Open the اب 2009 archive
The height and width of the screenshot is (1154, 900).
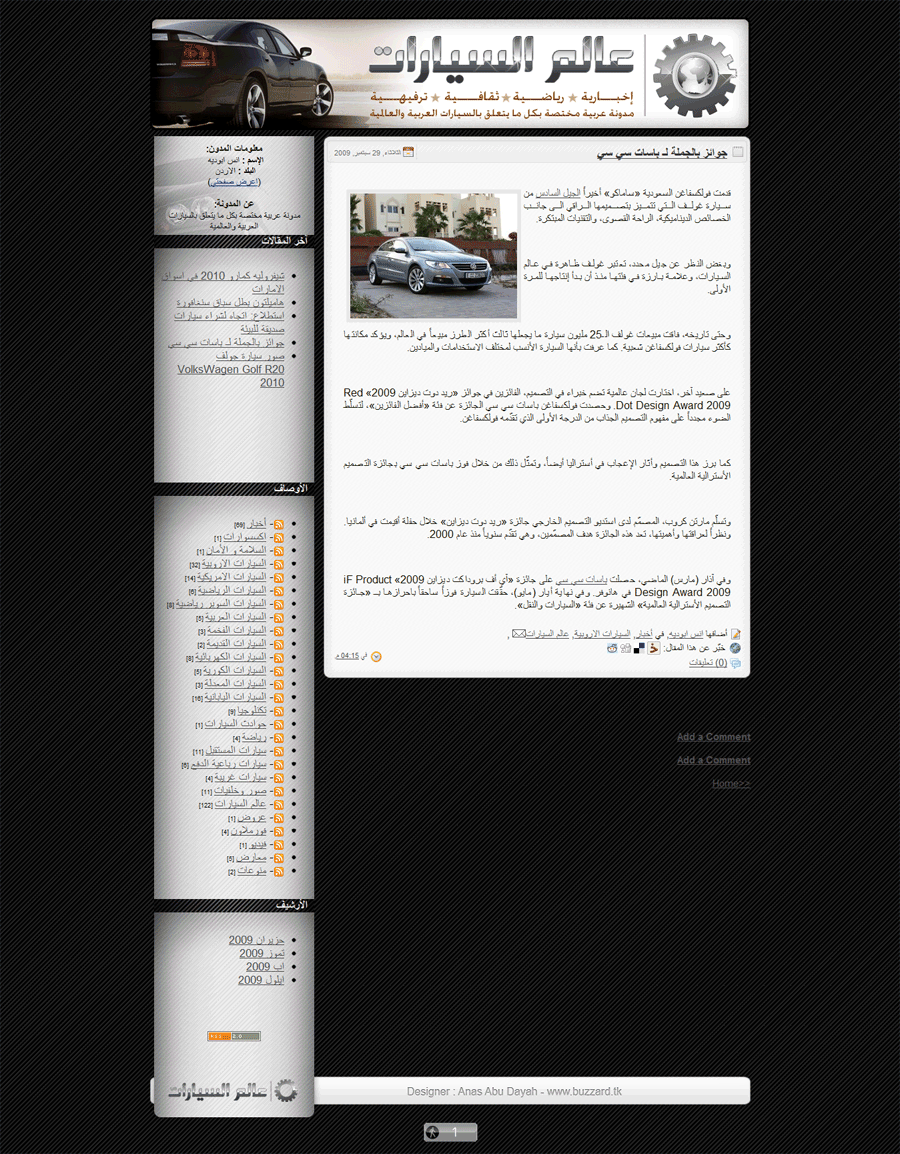(265, 966)
